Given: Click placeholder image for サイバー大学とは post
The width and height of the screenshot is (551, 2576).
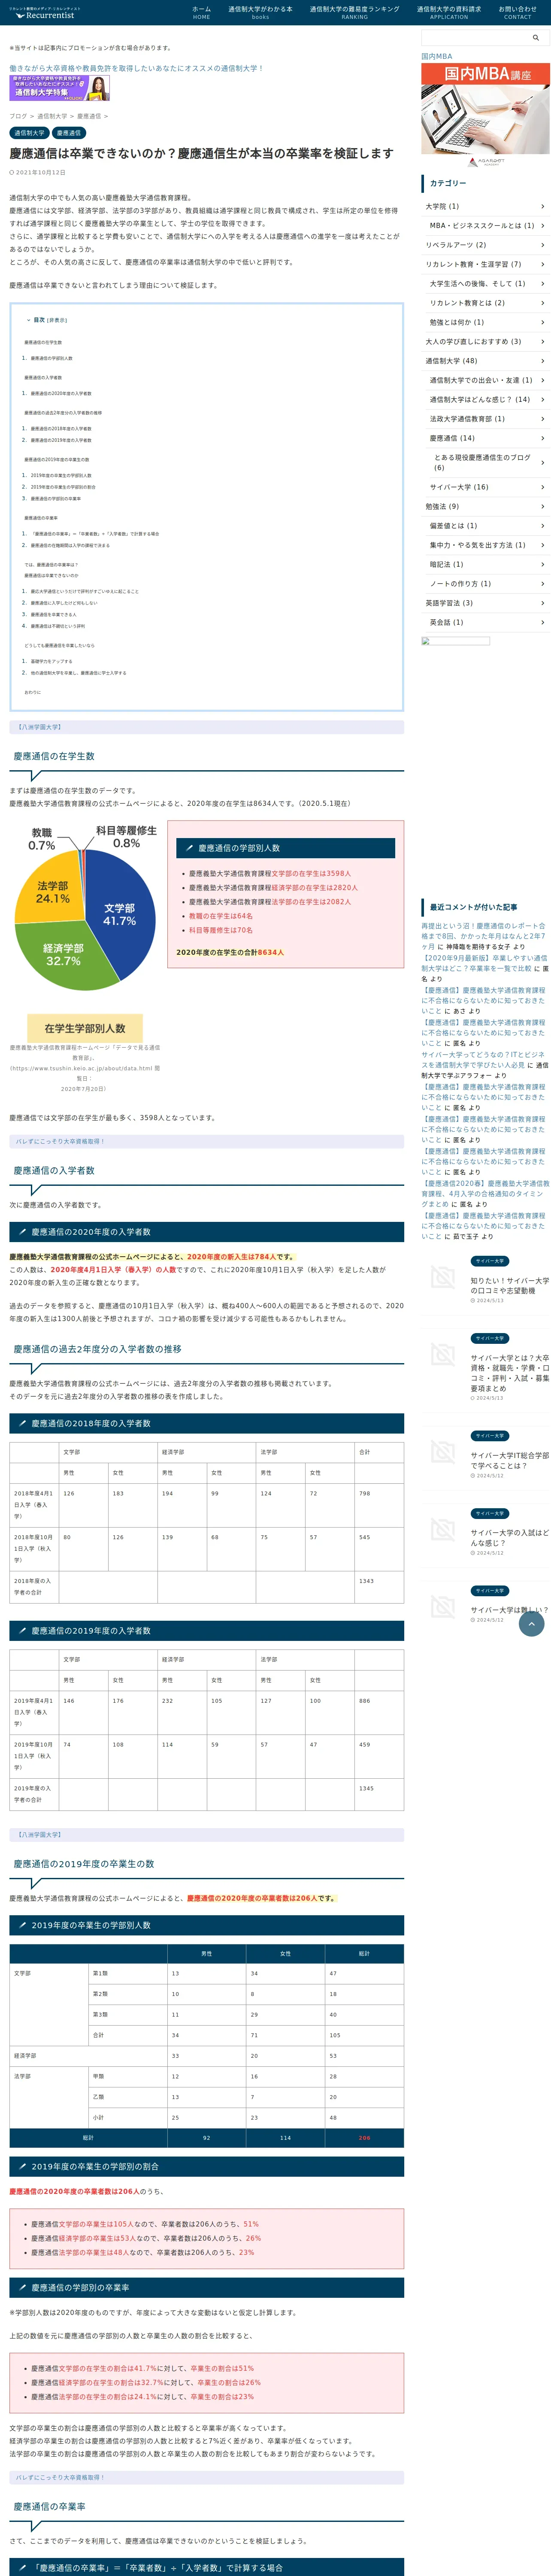Looking at the screenshot, I should (442, 1354).
